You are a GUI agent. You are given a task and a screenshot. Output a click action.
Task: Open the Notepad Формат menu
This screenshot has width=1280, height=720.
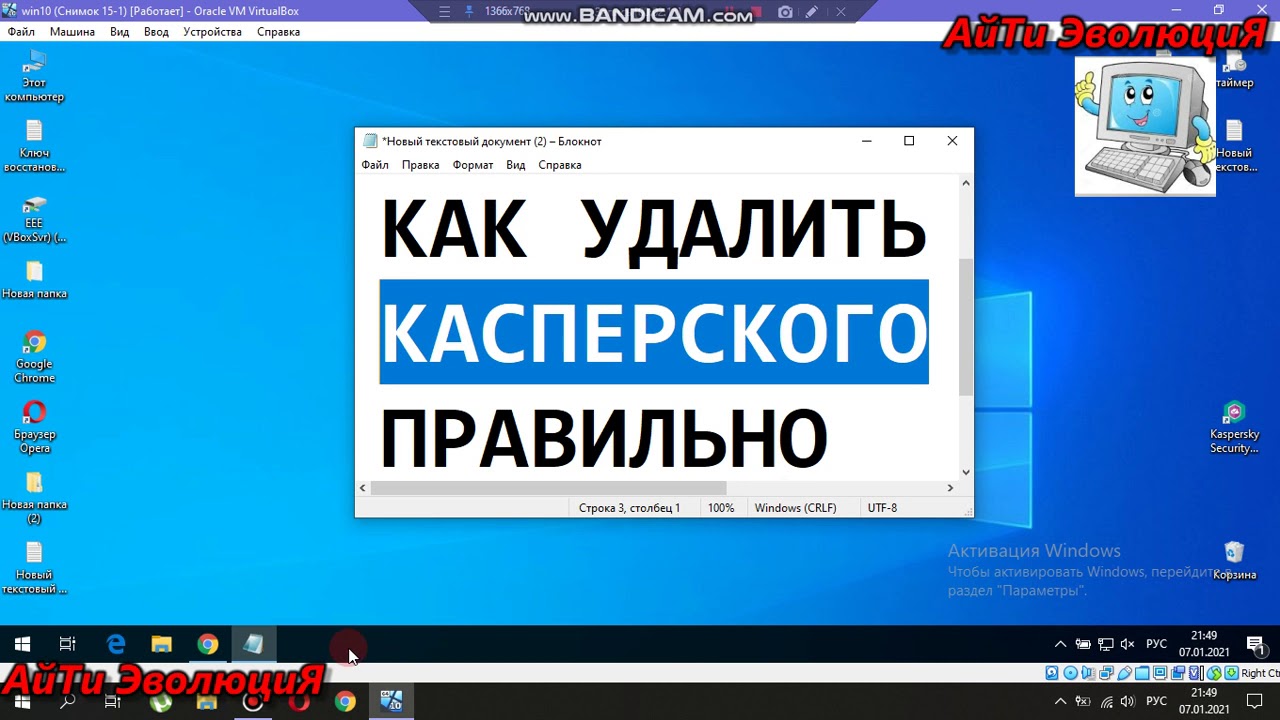click(473, 165)
